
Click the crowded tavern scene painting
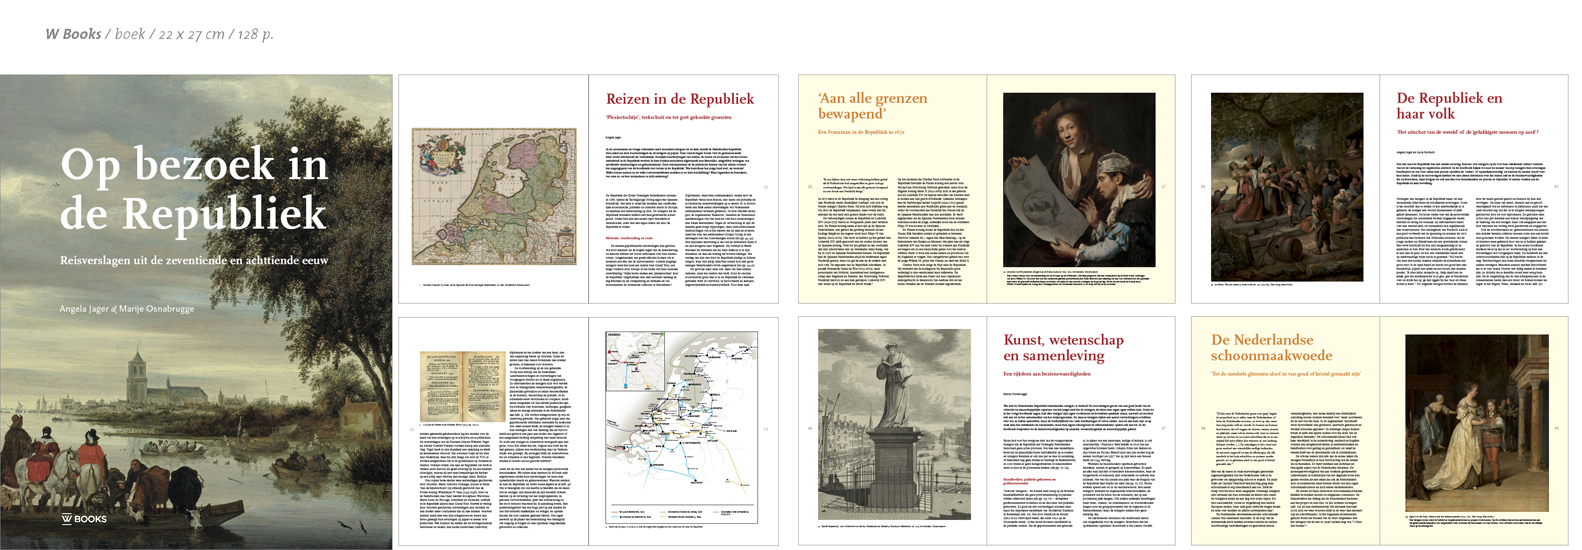click(1287, 187)
